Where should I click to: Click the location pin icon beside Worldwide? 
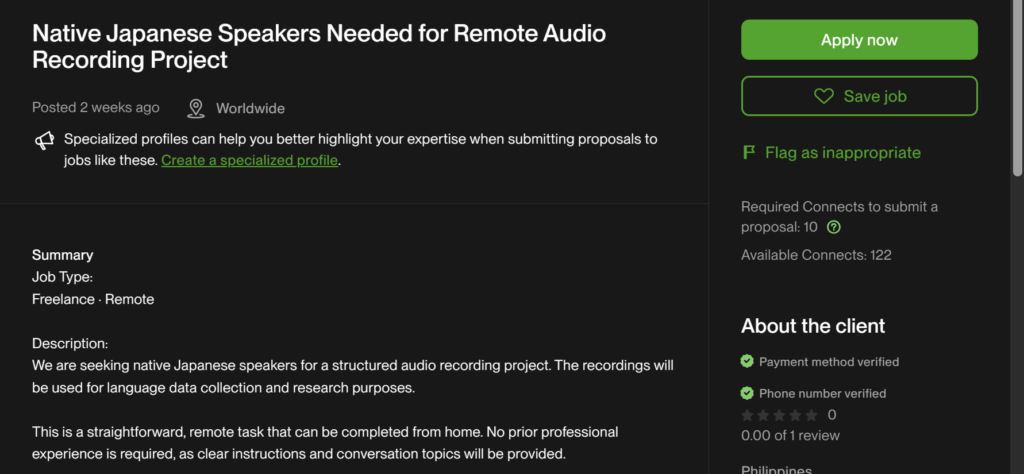196,108
